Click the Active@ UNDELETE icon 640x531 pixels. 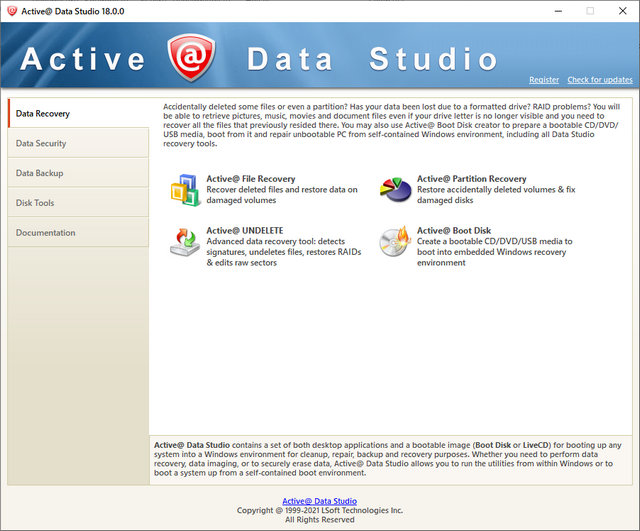pyautogui.click(x=185, y=241)
